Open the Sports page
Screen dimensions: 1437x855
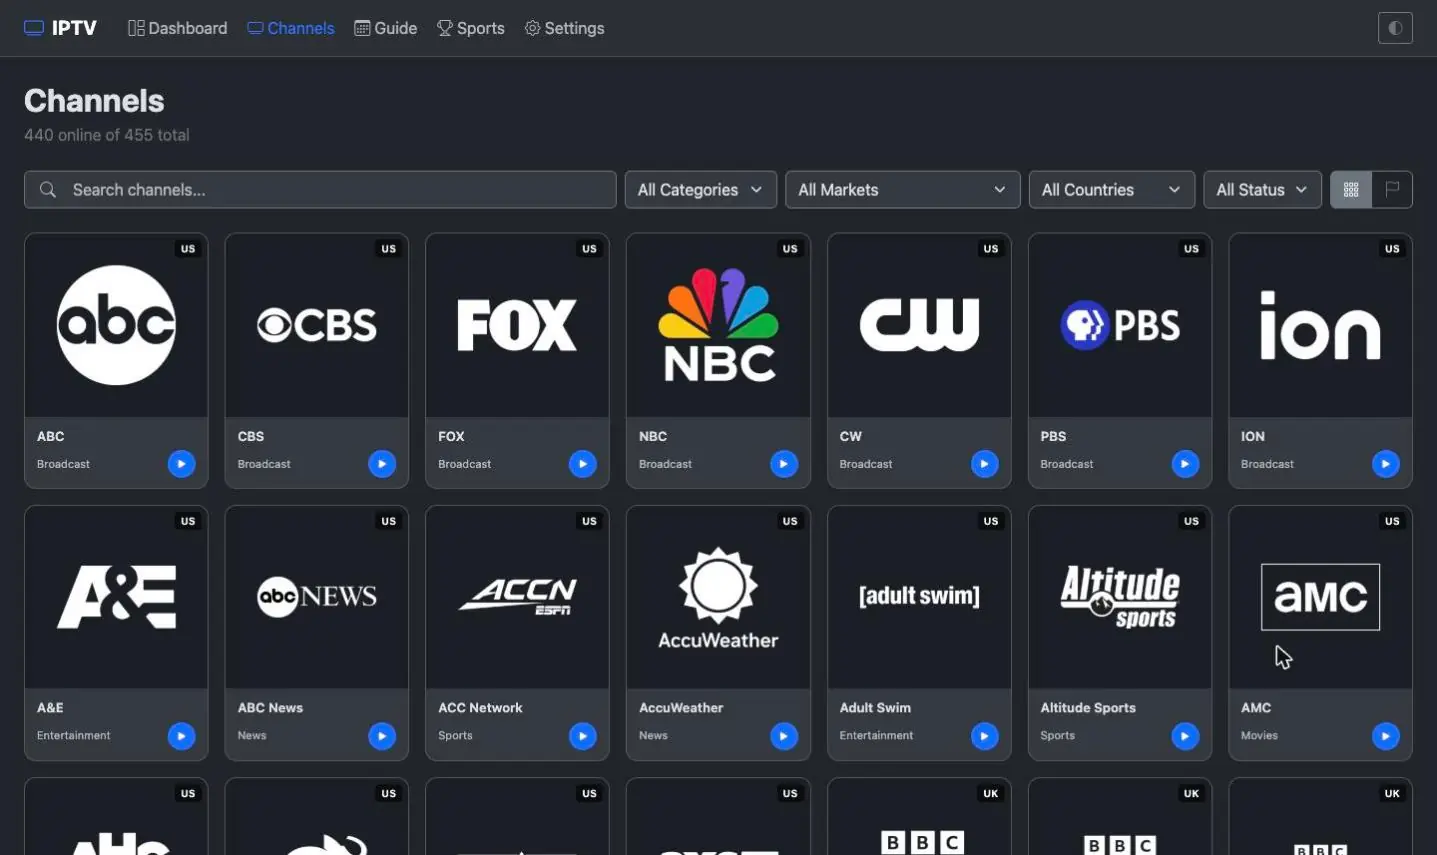[x=471, y=28]
